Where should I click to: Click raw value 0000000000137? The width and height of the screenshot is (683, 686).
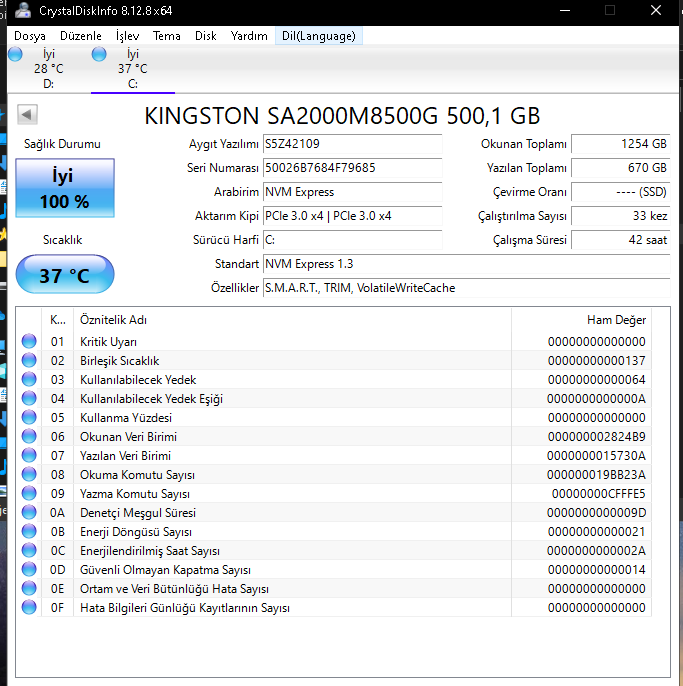click(x=596, y=360)
